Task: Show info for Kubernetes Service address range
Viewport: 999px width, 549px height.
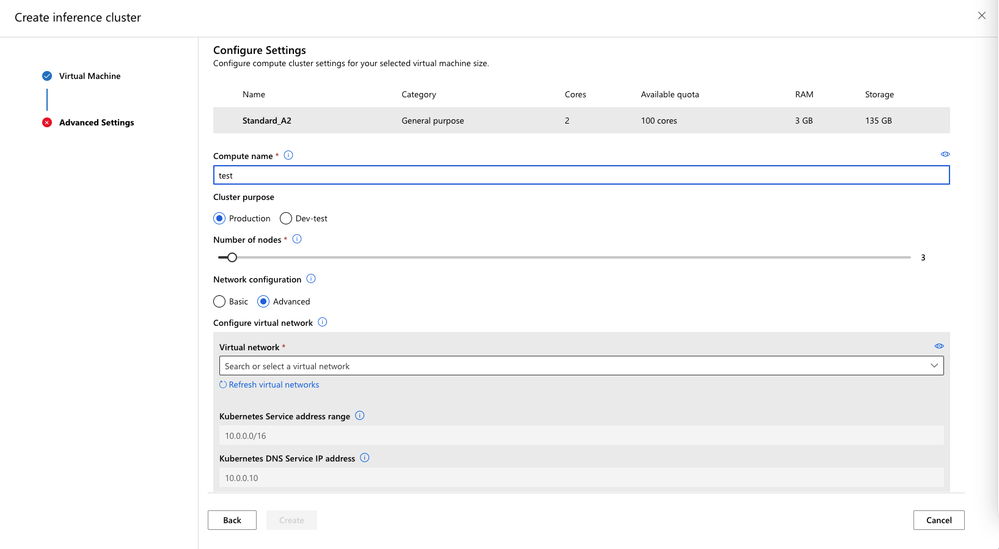Action: (x=360, y=416)
